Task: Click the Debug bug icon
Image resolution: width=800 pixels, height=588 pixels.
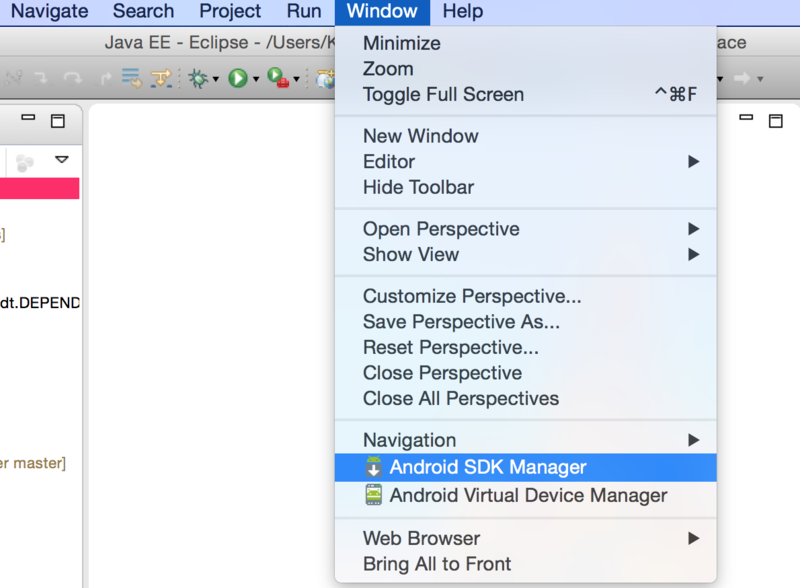Action: pos(198,79)
